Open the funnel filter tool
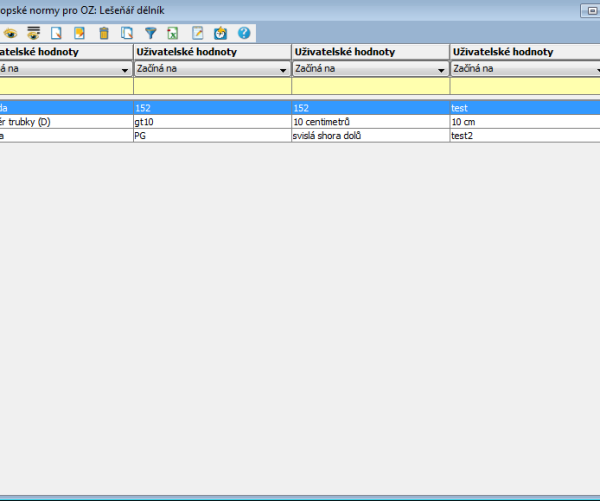Screen dimensions: 600x501 pos(151,33)
